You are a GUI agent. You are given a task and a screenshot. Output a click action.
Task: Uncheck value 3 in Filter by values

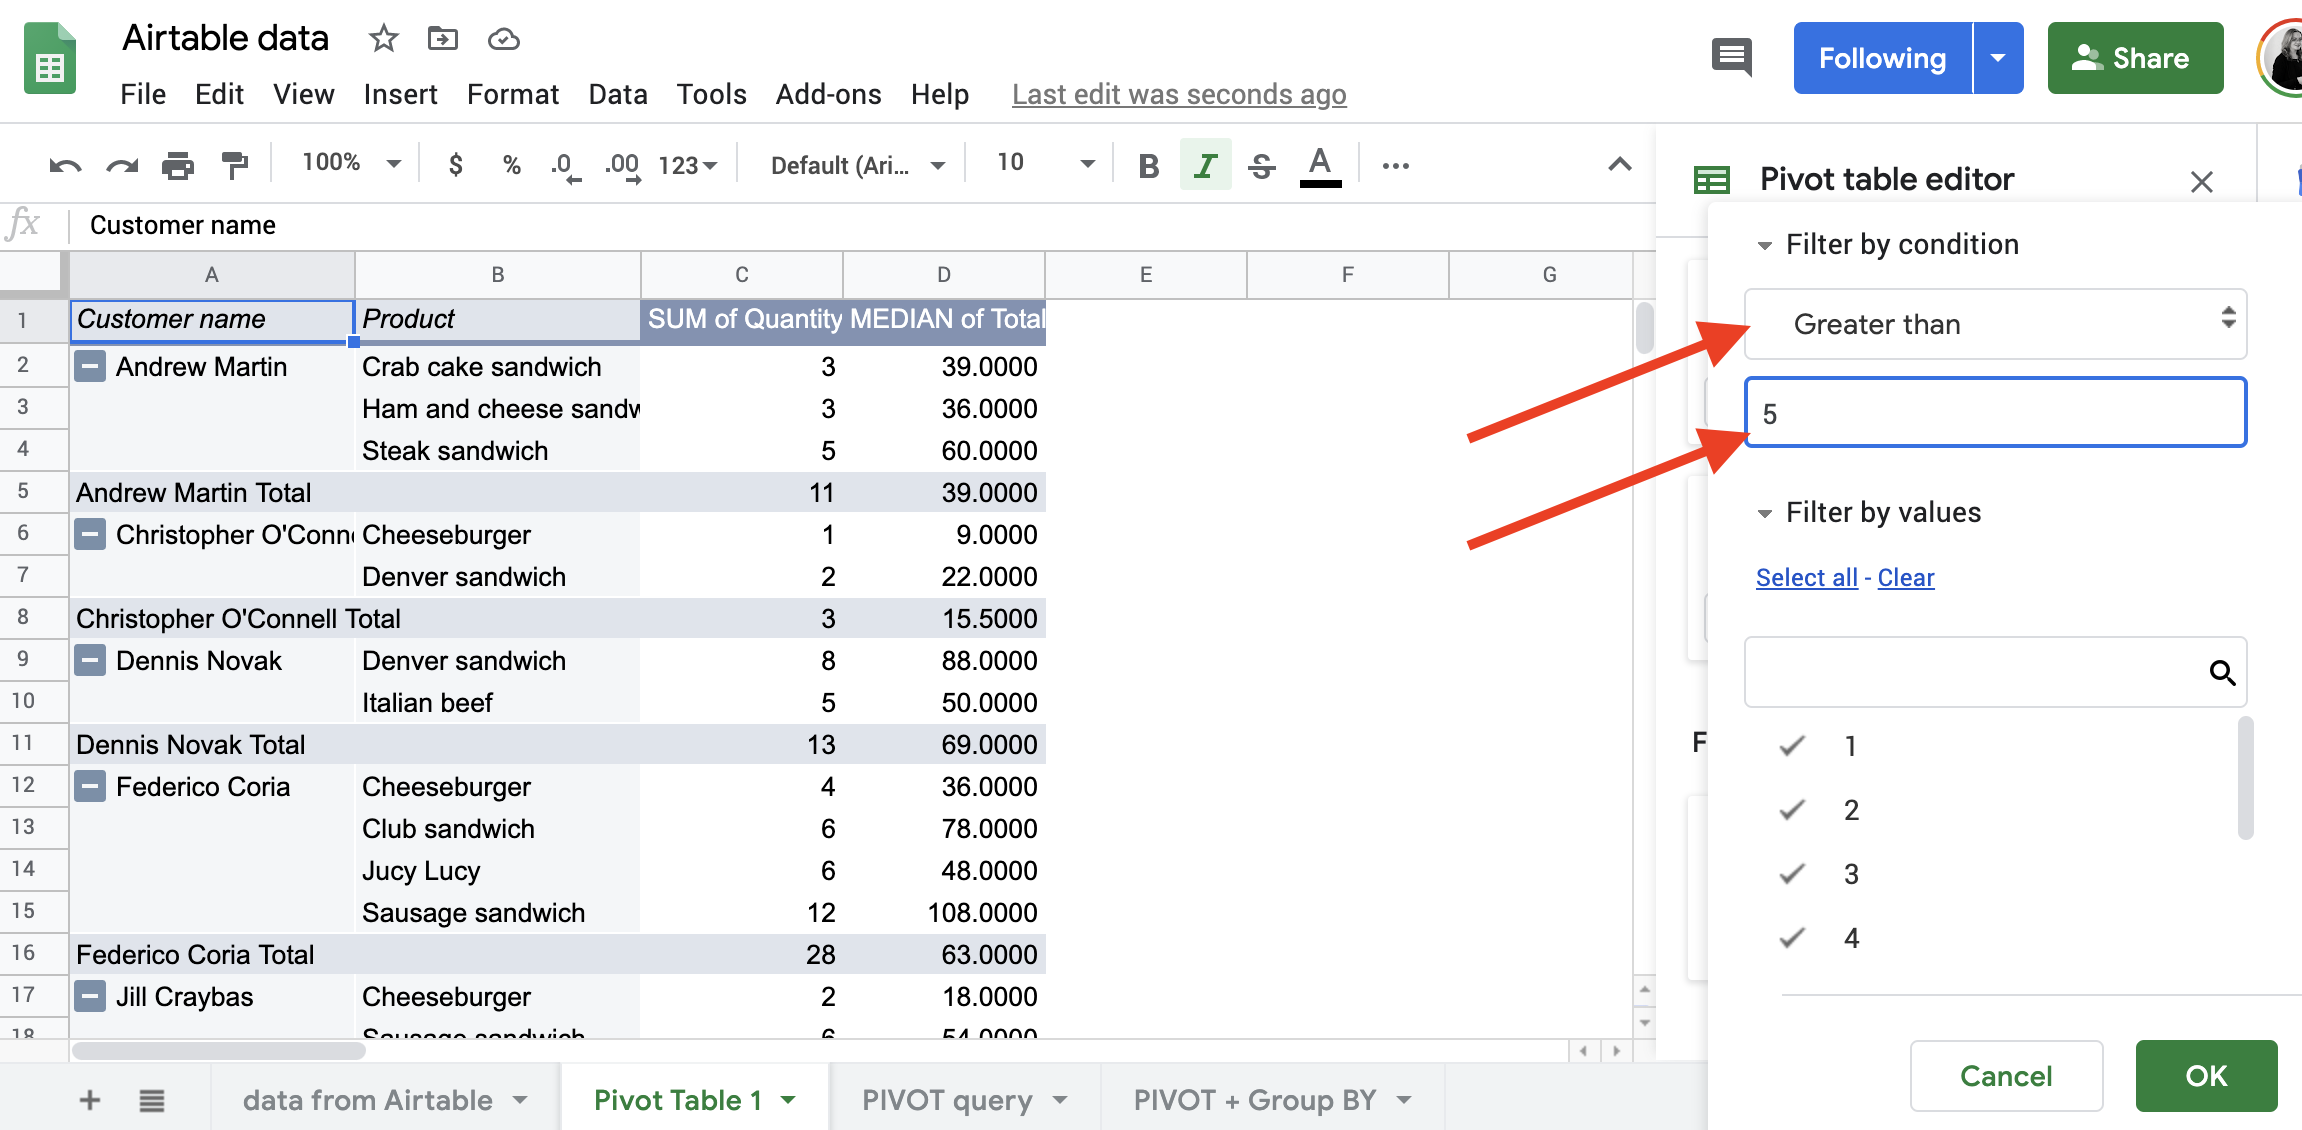(x=1791, y=872)
